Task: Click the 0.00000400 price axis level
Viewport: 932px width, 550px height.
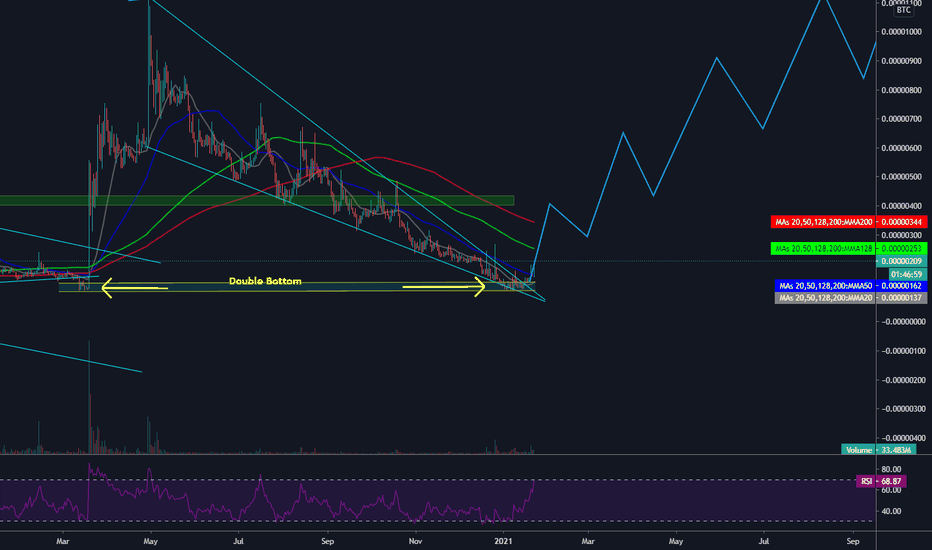Action: [902, 206]
